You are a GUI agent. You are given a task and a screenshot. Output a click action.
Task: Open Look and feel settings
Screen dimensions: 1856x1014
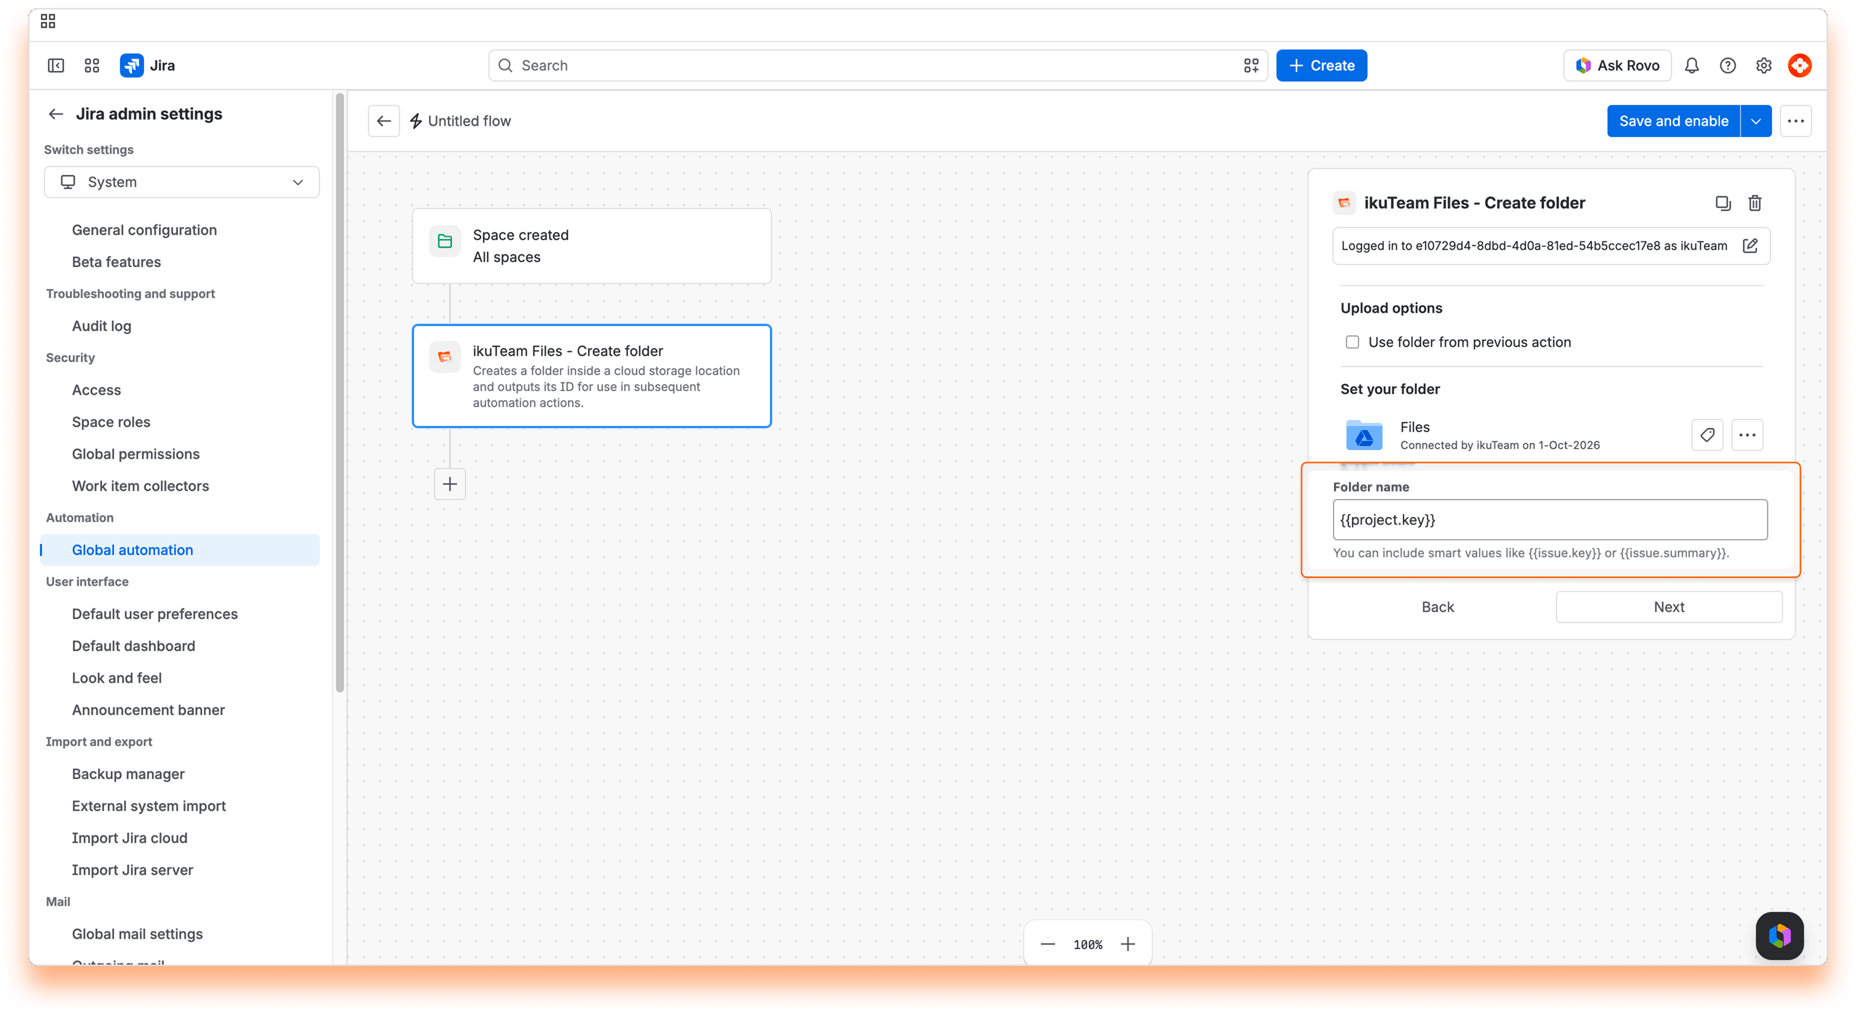116,678
